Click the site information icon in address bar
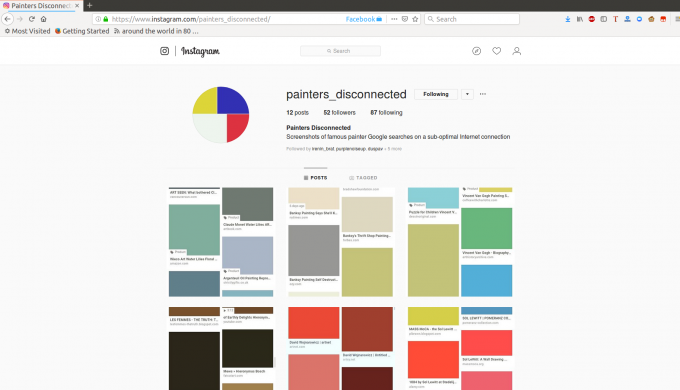The image size is (680, 390). (98, 19)
